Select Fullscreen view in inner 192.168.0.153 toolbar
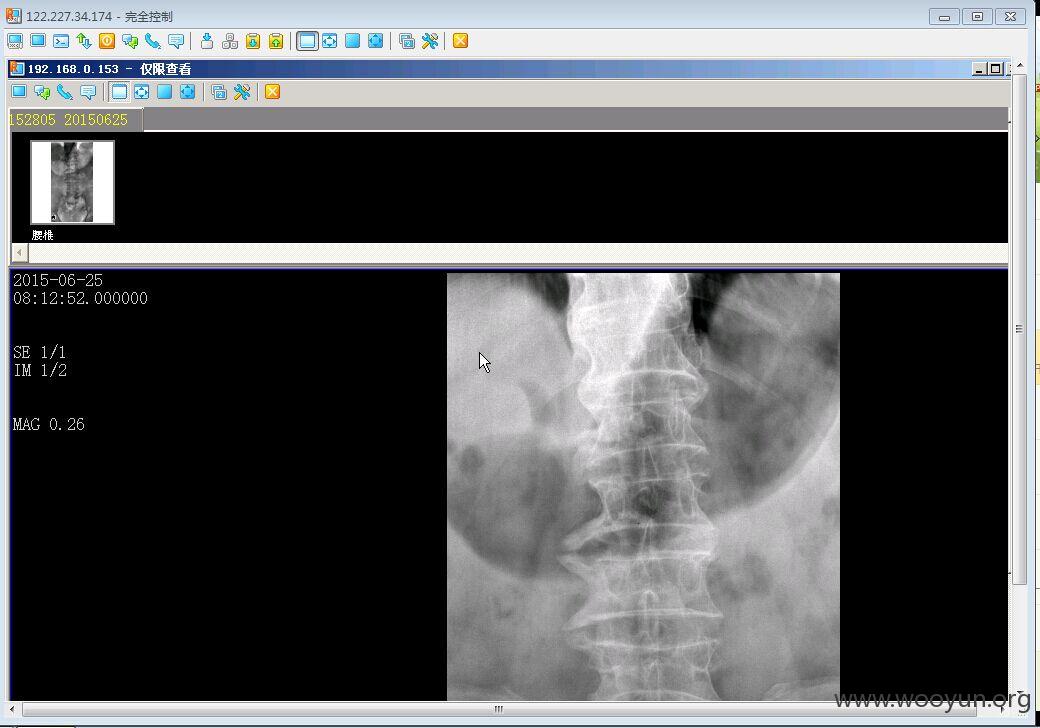The image size is (1040, 728). pyautogui.click(x=164, y=91)
